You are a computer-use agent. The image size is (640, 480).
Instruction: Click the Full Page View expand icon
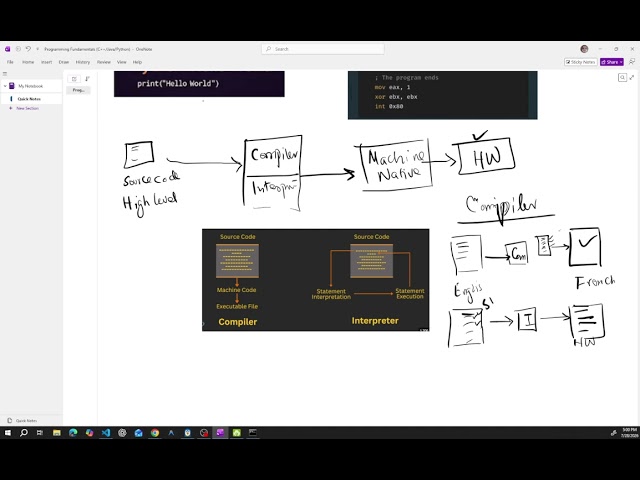[x=632, y=78]
